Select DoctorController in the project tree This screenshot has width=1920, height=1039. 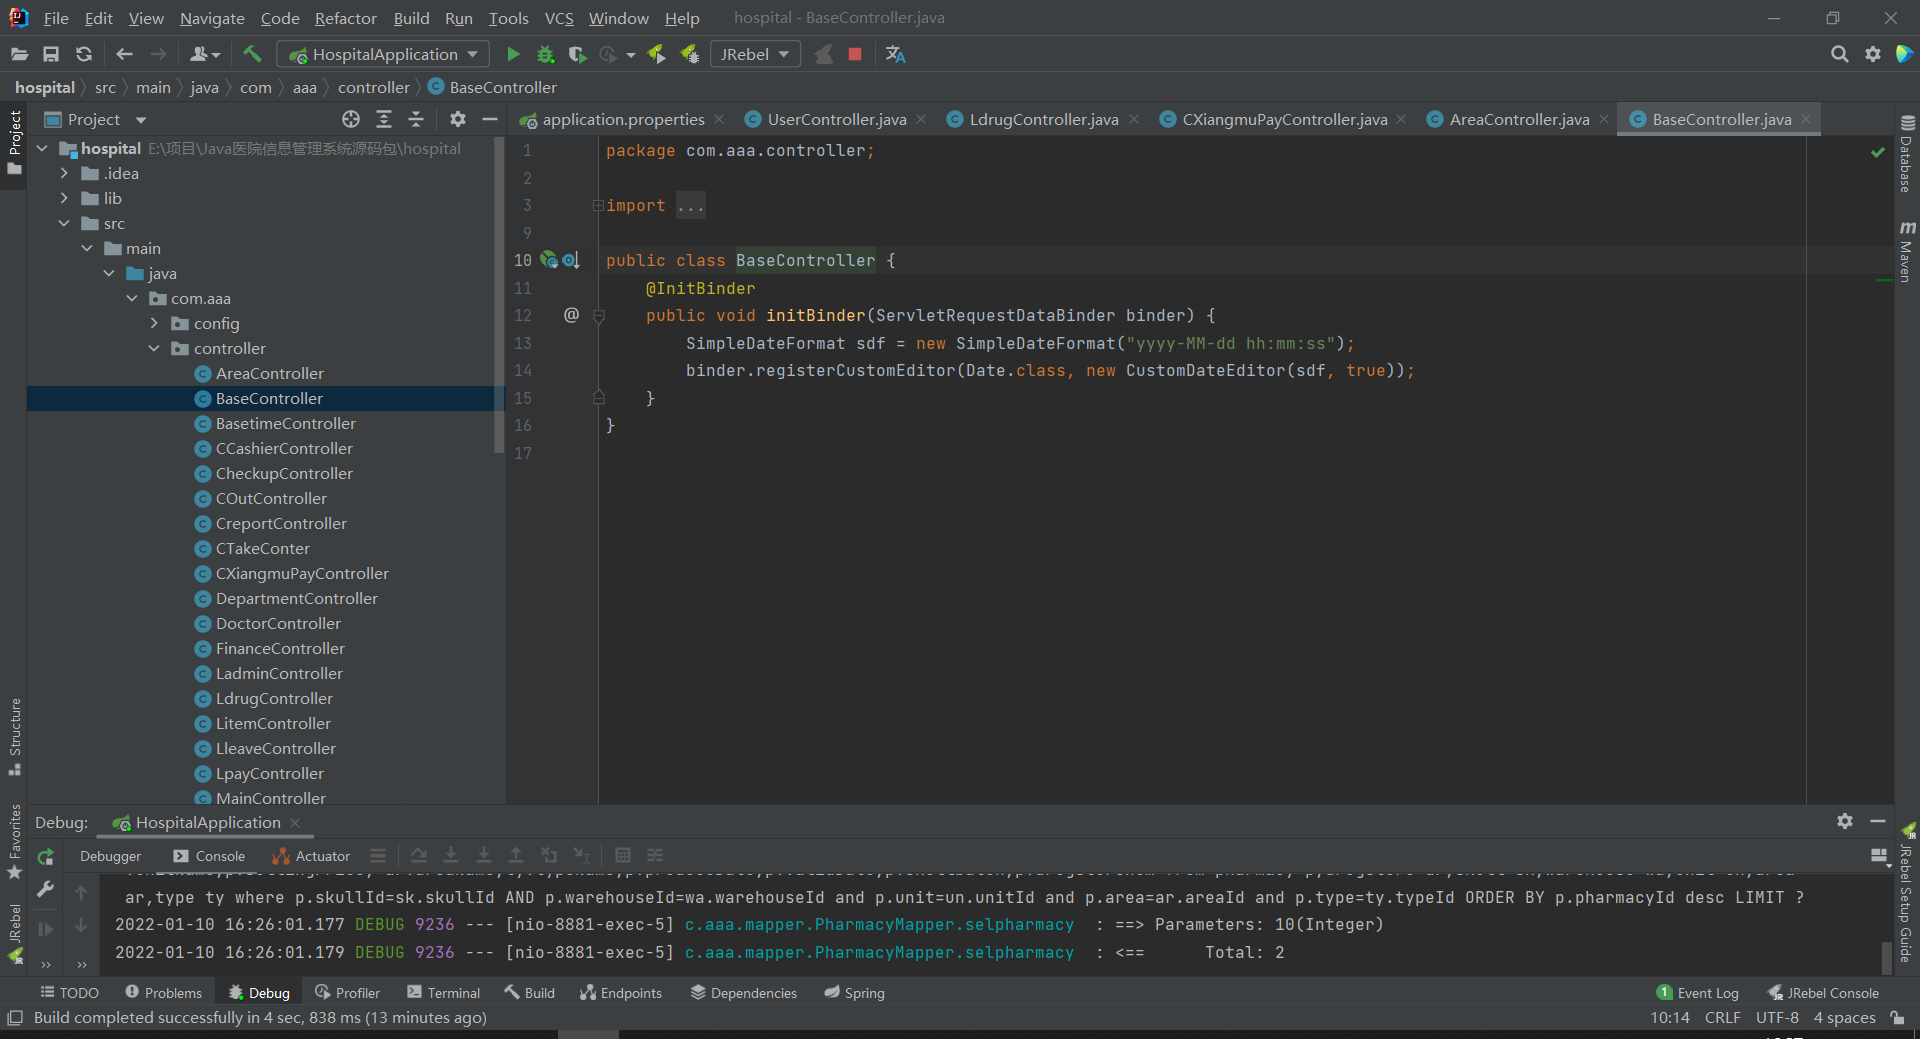tap(278, 623)
